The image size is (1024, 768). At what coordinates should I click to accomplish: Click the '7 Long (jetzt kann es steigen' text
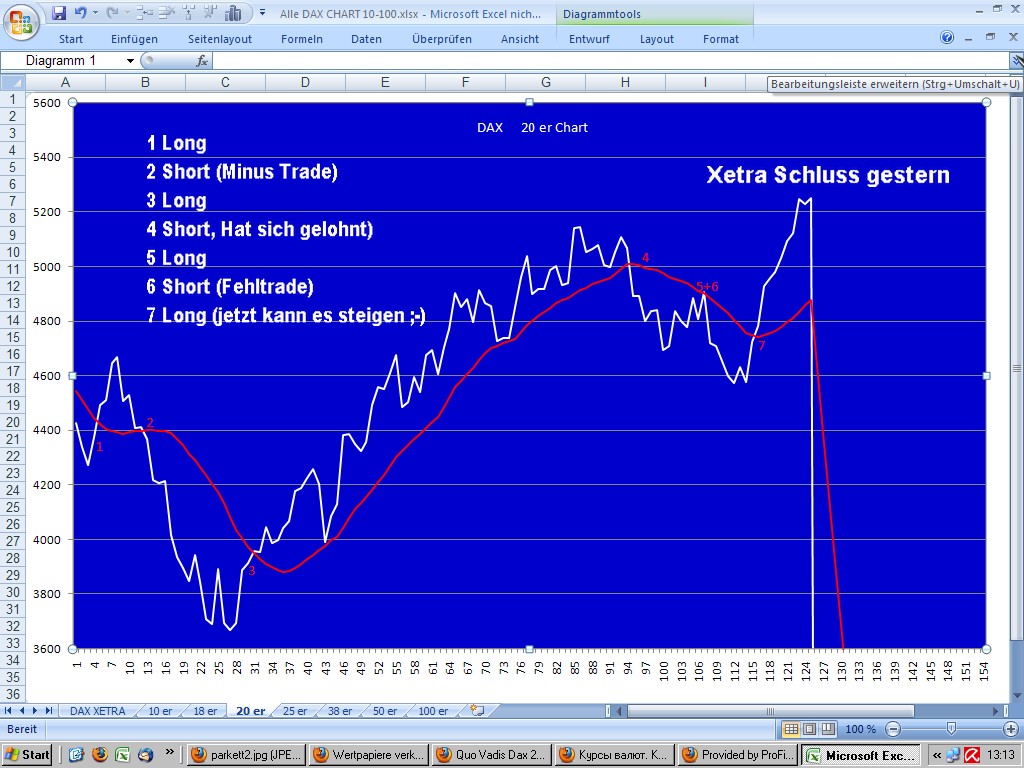(285, 315)
